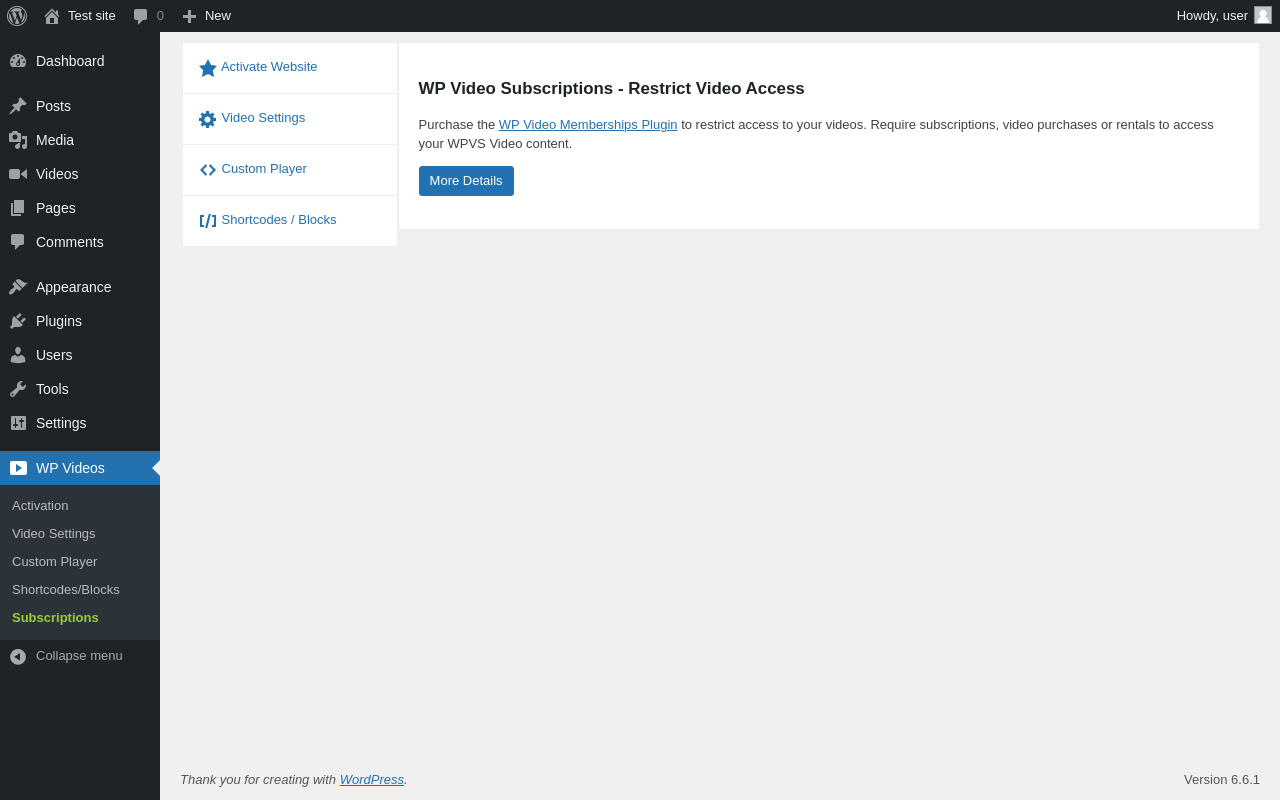The height and width of the screenshot is (800, 1280).
Task: Click the Users person icon
Action: [x=18, y=355]
